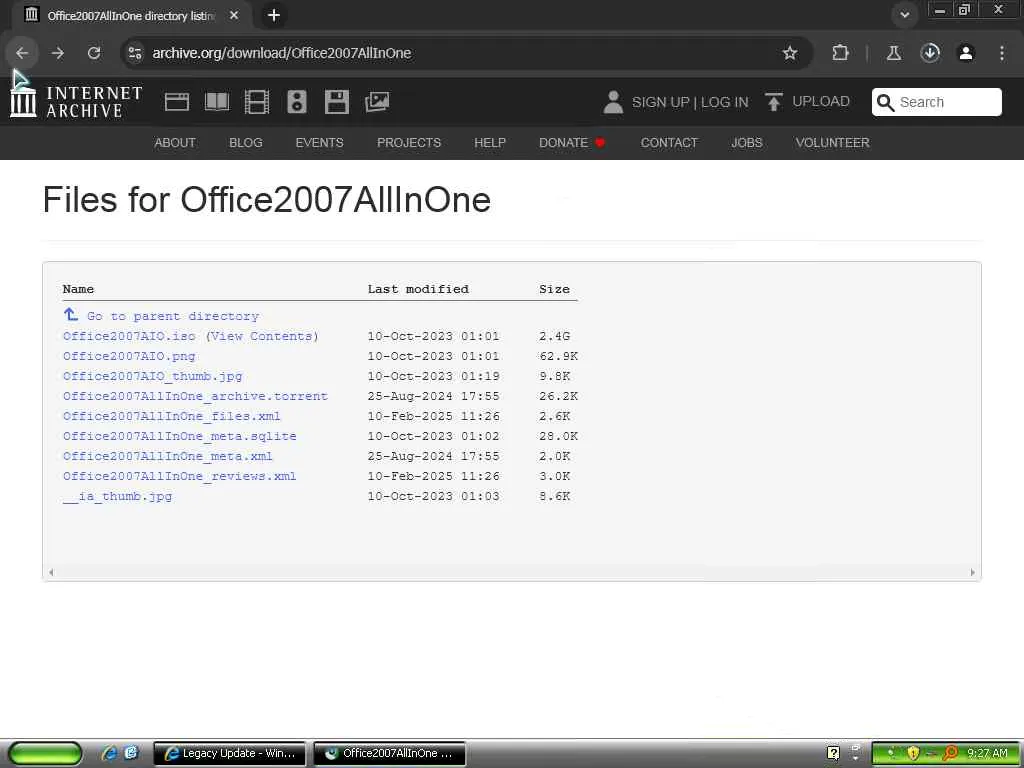Viewport: 1024px width, 768px height.
Task: Click the user silhouette icon
Action: point(613,102)
